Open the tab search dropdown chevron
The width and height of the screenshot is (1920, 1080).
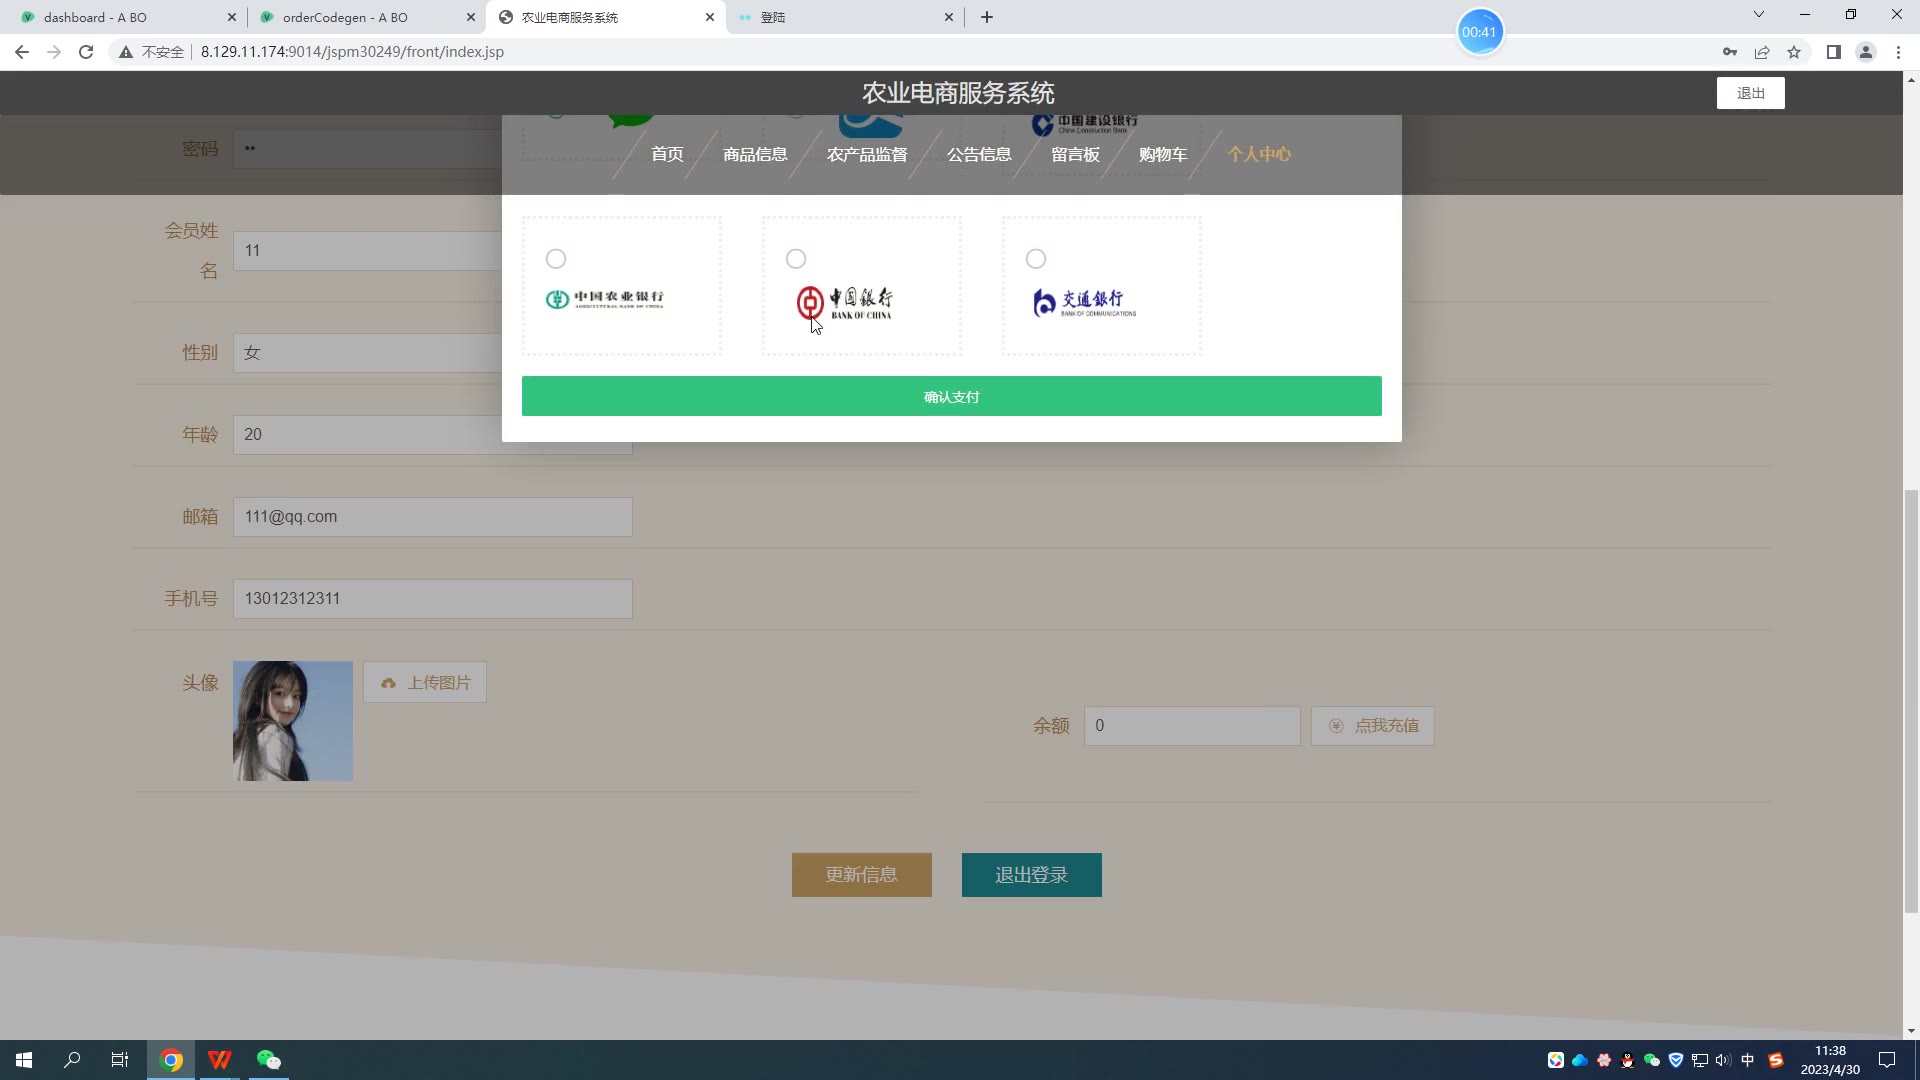(1759, 15)
